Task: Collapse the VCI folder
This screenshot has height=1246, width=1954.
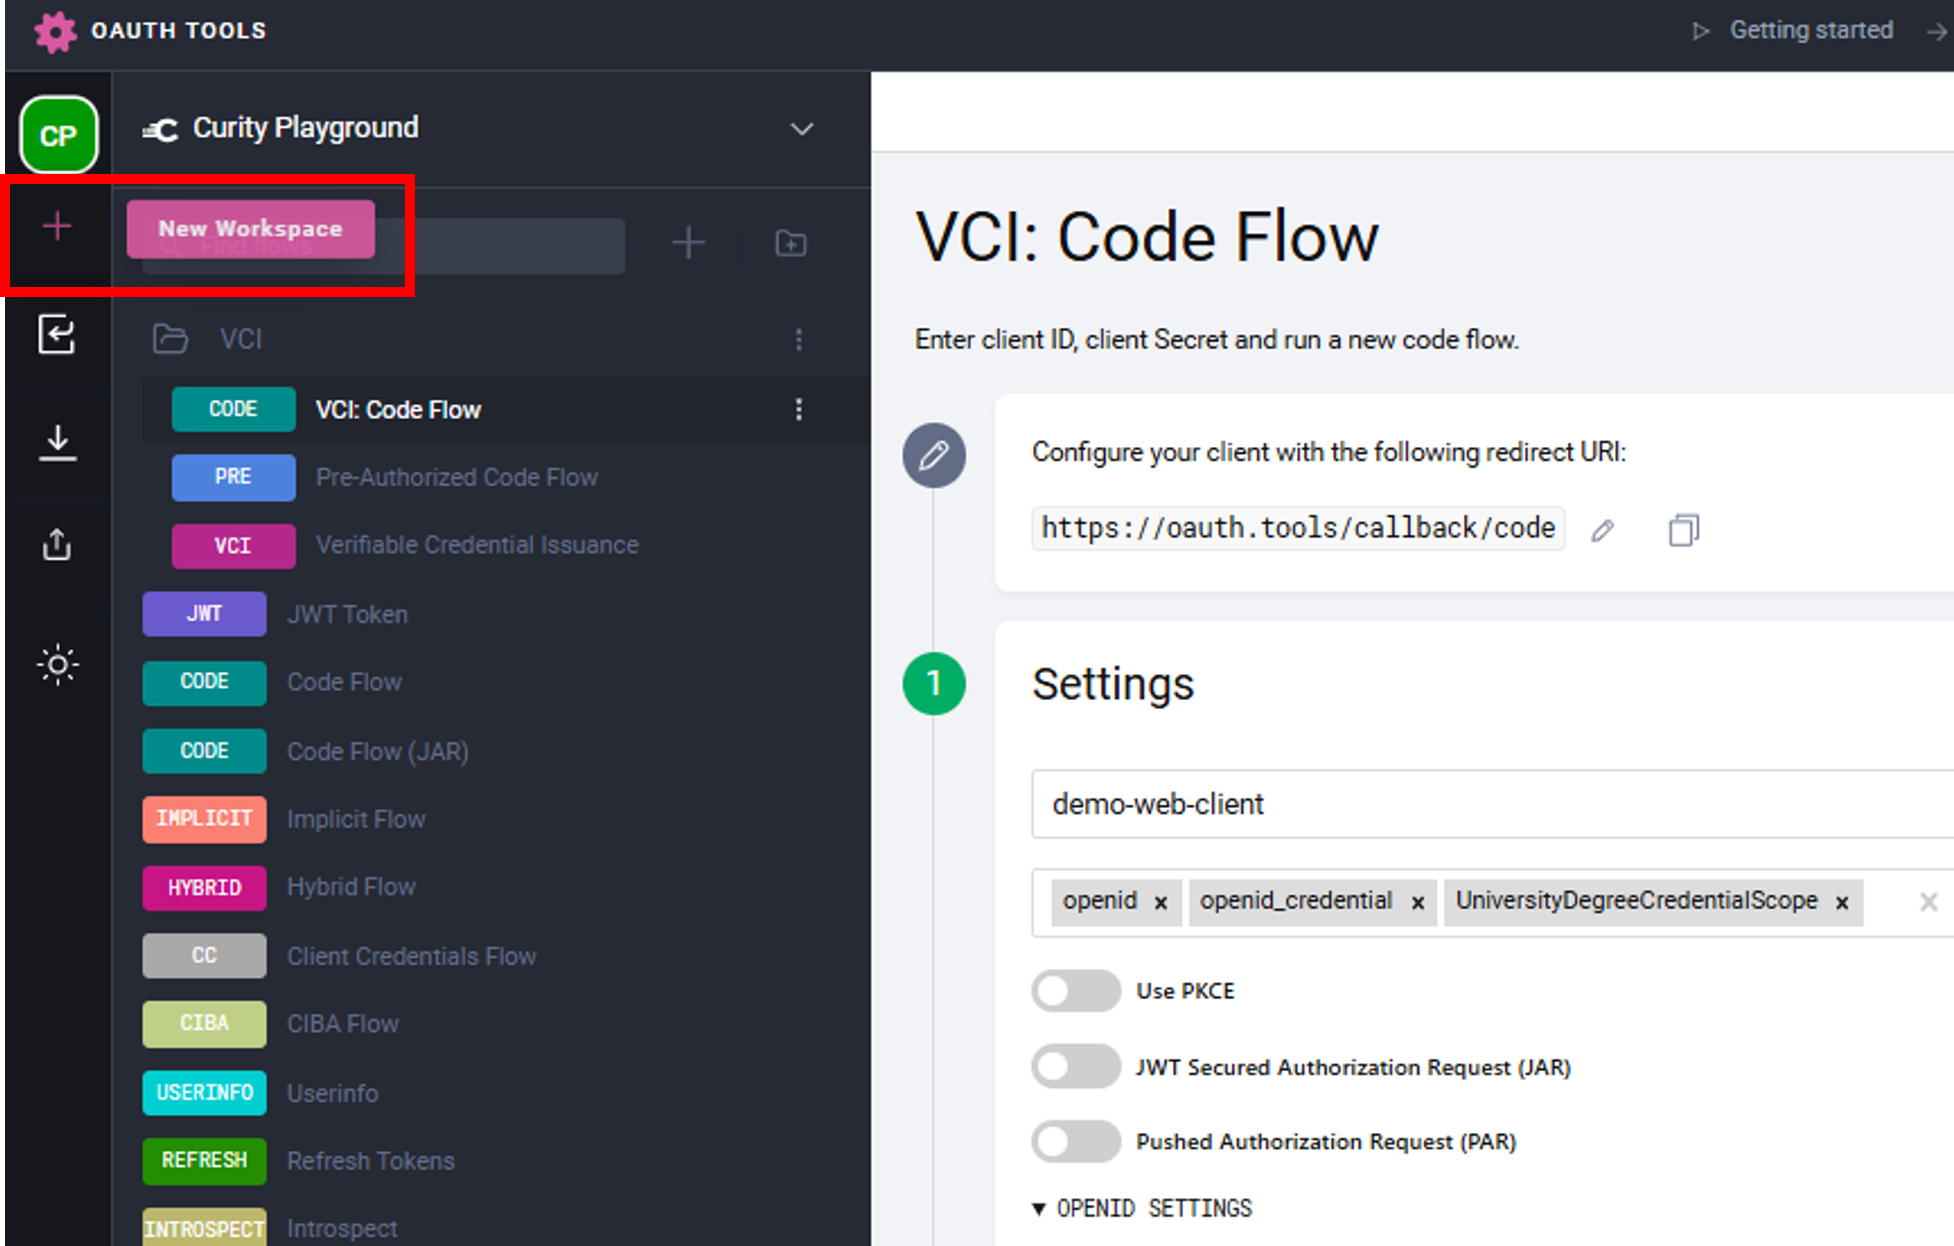Action: (241, 339)
